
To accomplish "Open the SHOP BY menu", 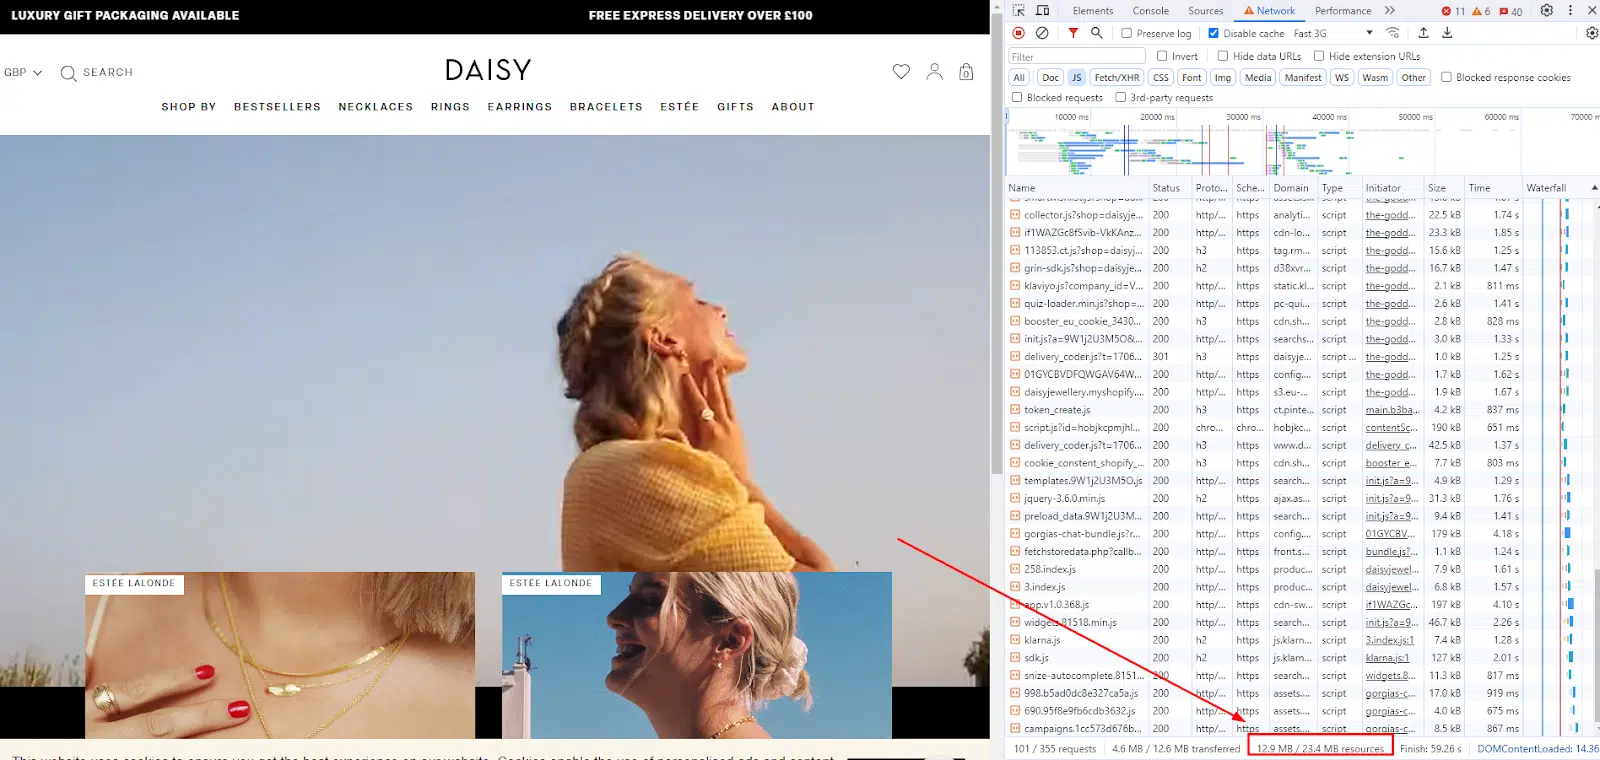I will click(x=189, y=107).
